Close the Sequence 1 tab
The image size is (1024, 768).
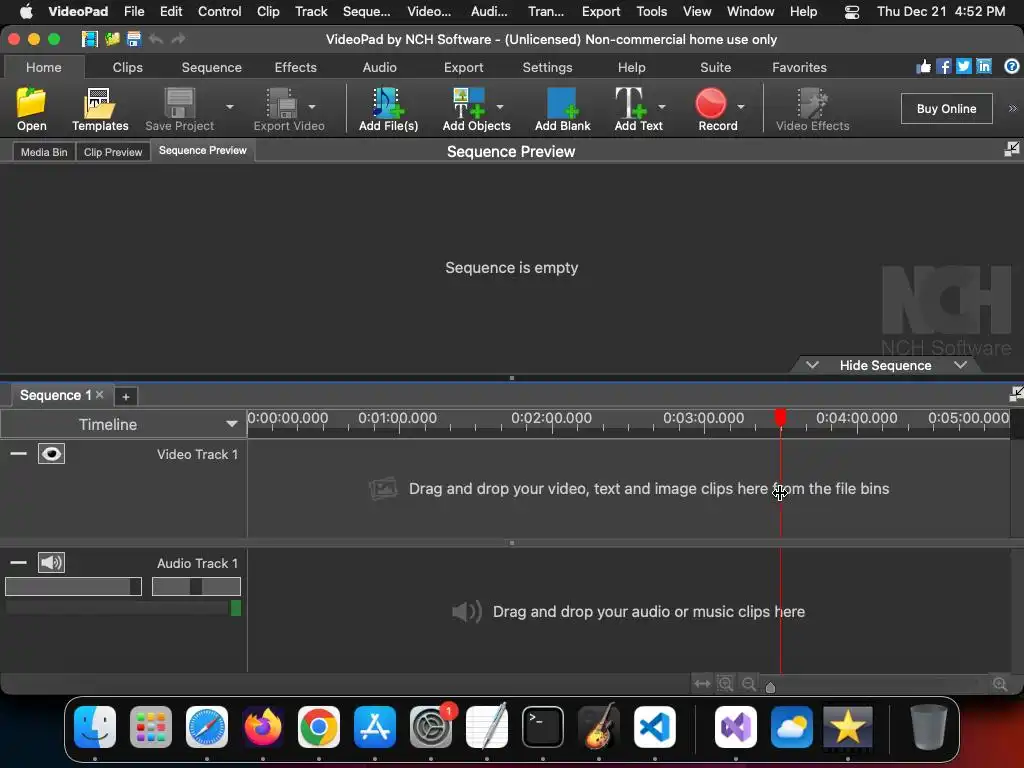tap(99, 394)
